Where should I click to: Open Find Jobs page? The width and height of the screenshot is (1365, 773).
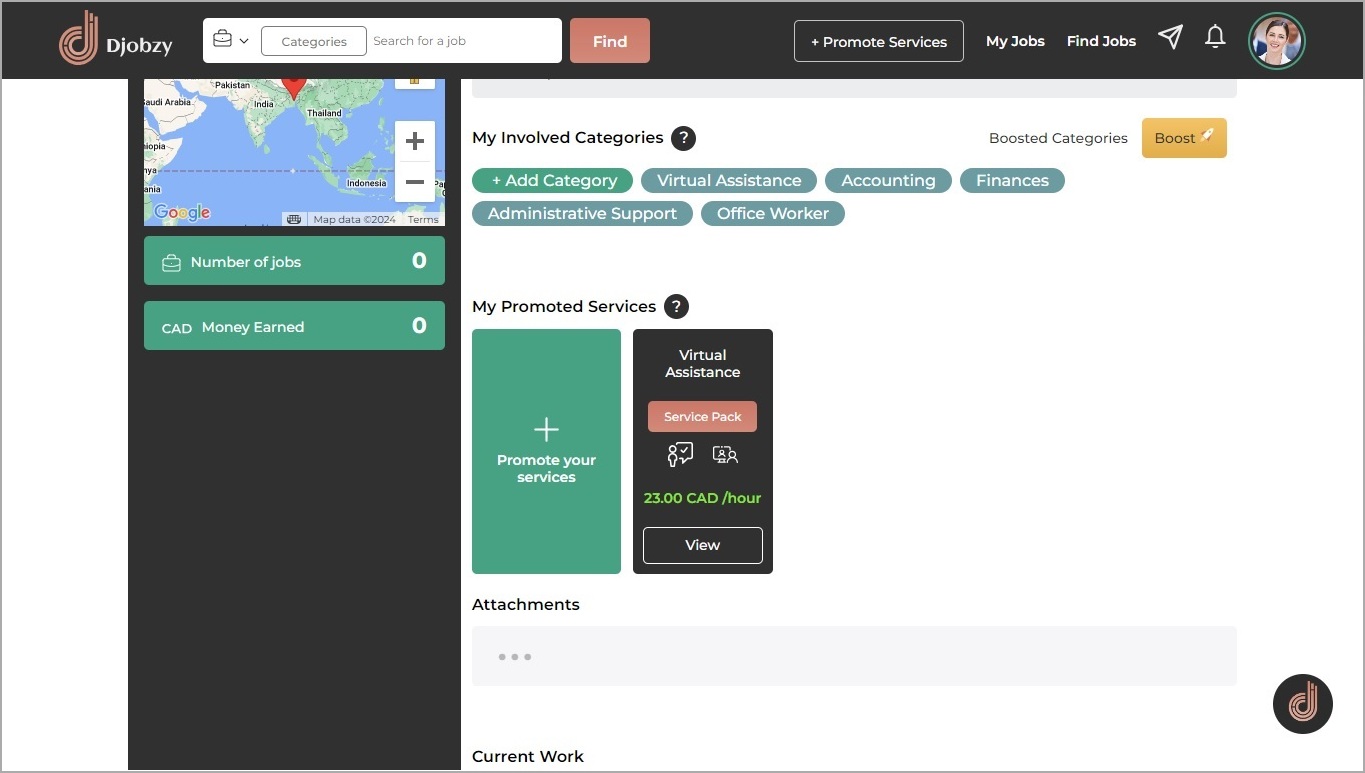click(x=1101, y=41)
